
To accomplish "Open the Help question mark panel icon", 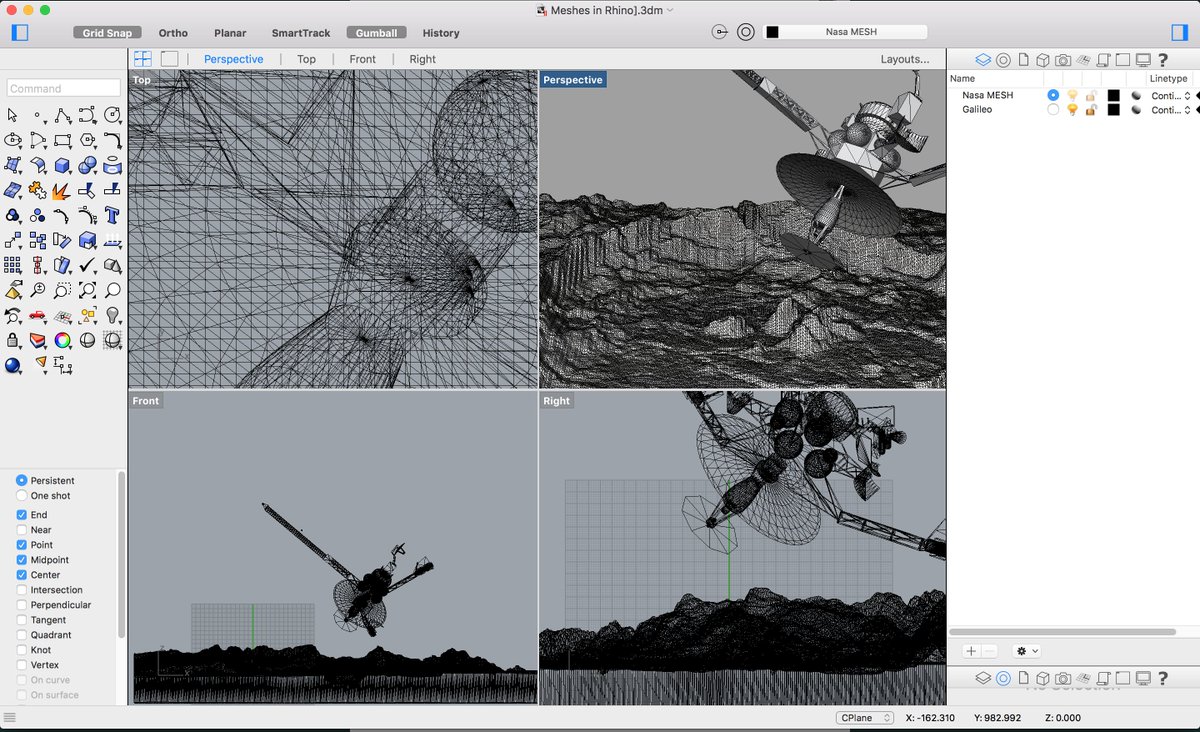I will pyautogui.click(x=1162, y=59).
